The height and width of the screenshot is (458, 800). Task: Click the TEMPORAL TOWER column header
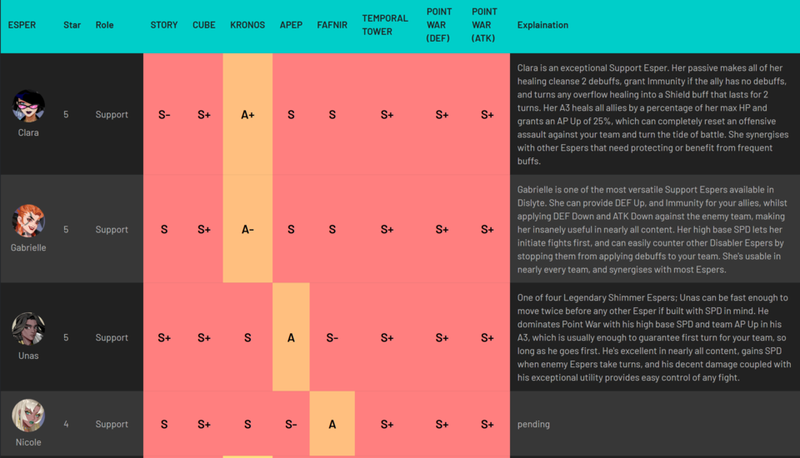385,25
